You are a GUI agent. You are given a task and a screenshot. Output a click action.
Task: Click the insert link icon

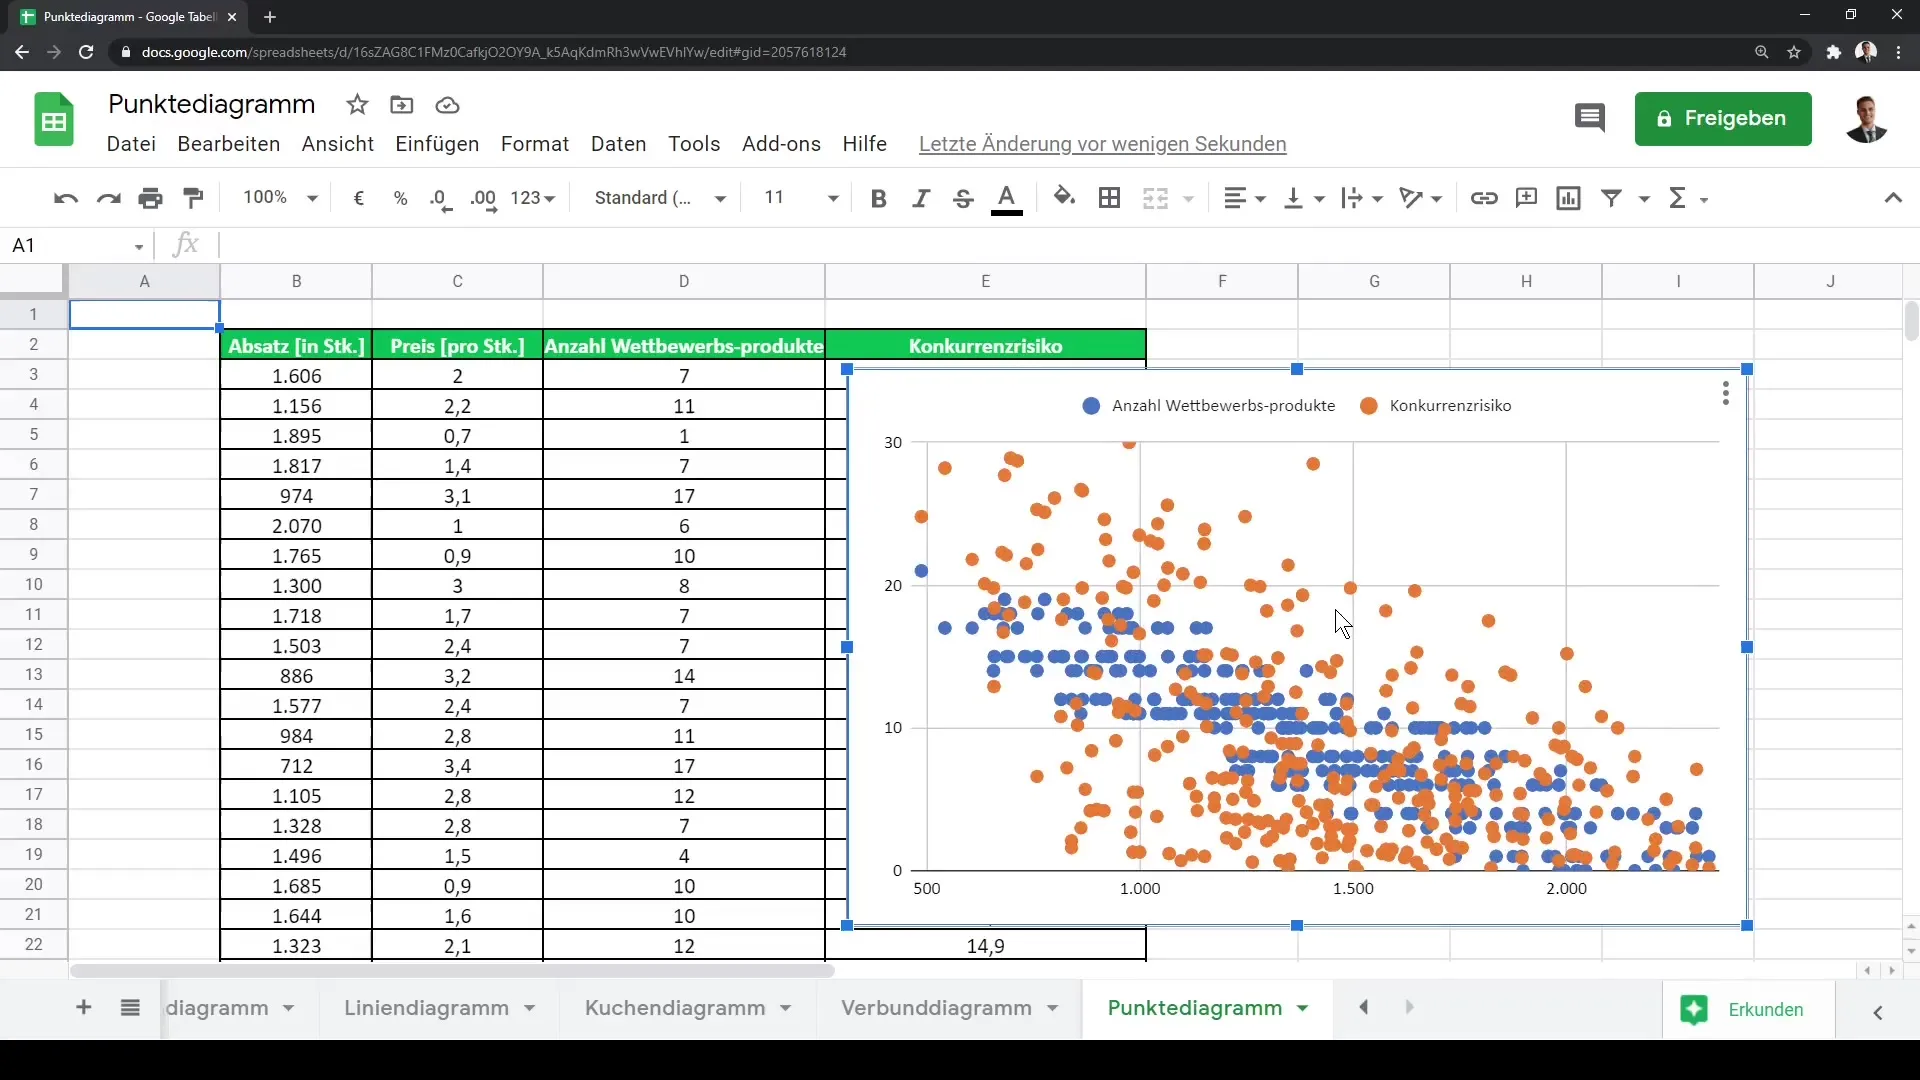pyautogui.click(x=1484, y=198)
